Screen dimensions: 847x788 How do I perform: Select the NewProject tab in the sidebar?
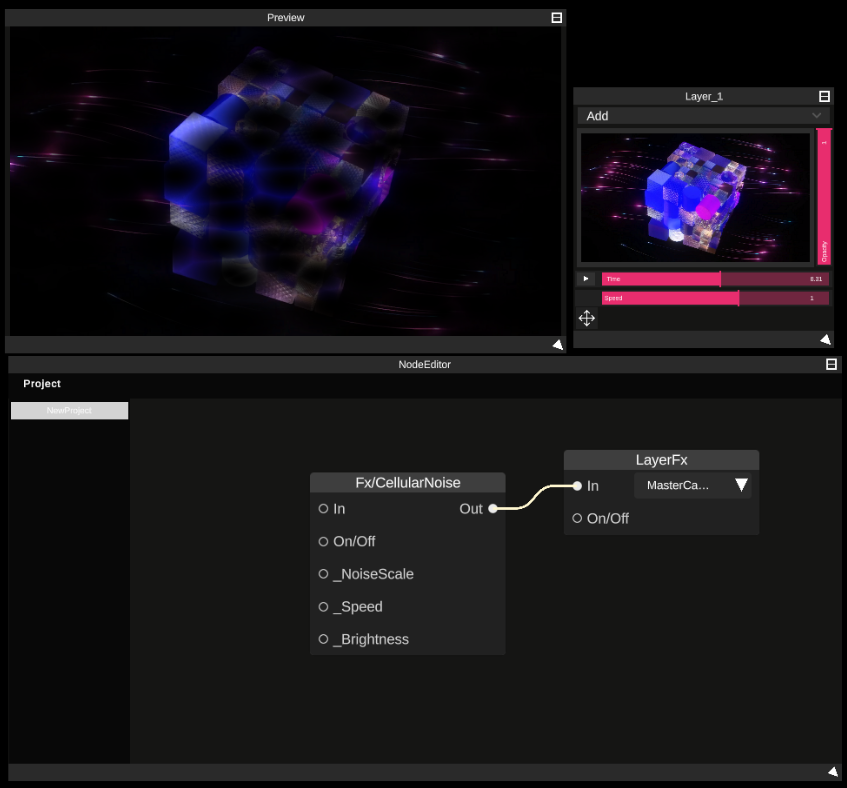click(69, 410)
